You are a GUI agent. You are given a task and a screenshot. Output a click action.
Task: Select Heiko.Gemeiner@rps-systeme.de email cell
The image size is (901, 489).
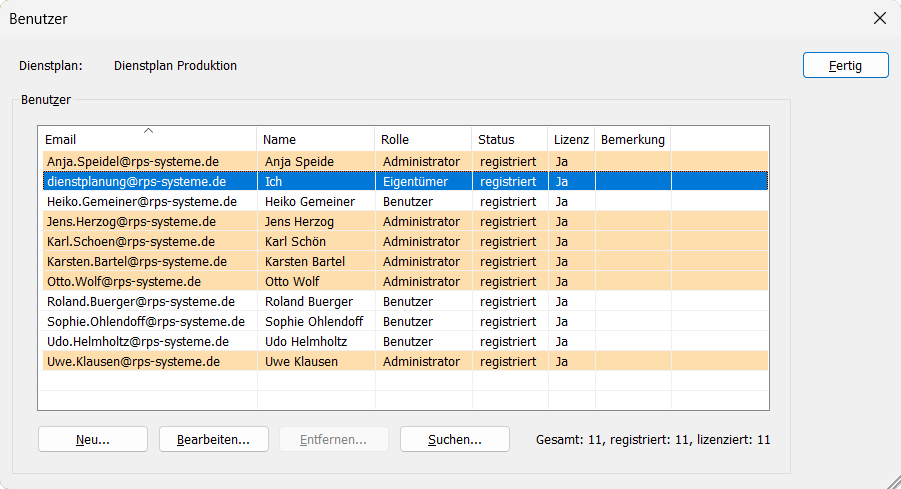[x=149, y=202]
